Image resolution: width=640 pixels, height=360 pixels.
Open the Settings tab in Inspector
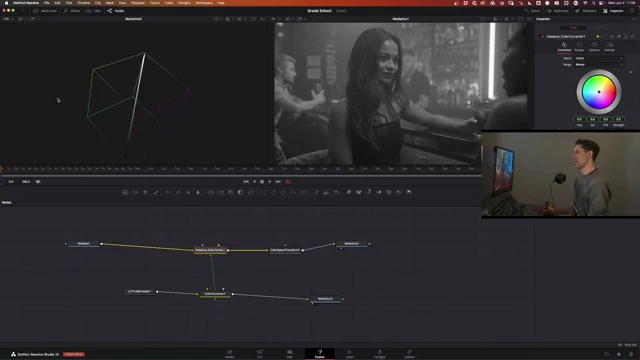coord(609,47)
